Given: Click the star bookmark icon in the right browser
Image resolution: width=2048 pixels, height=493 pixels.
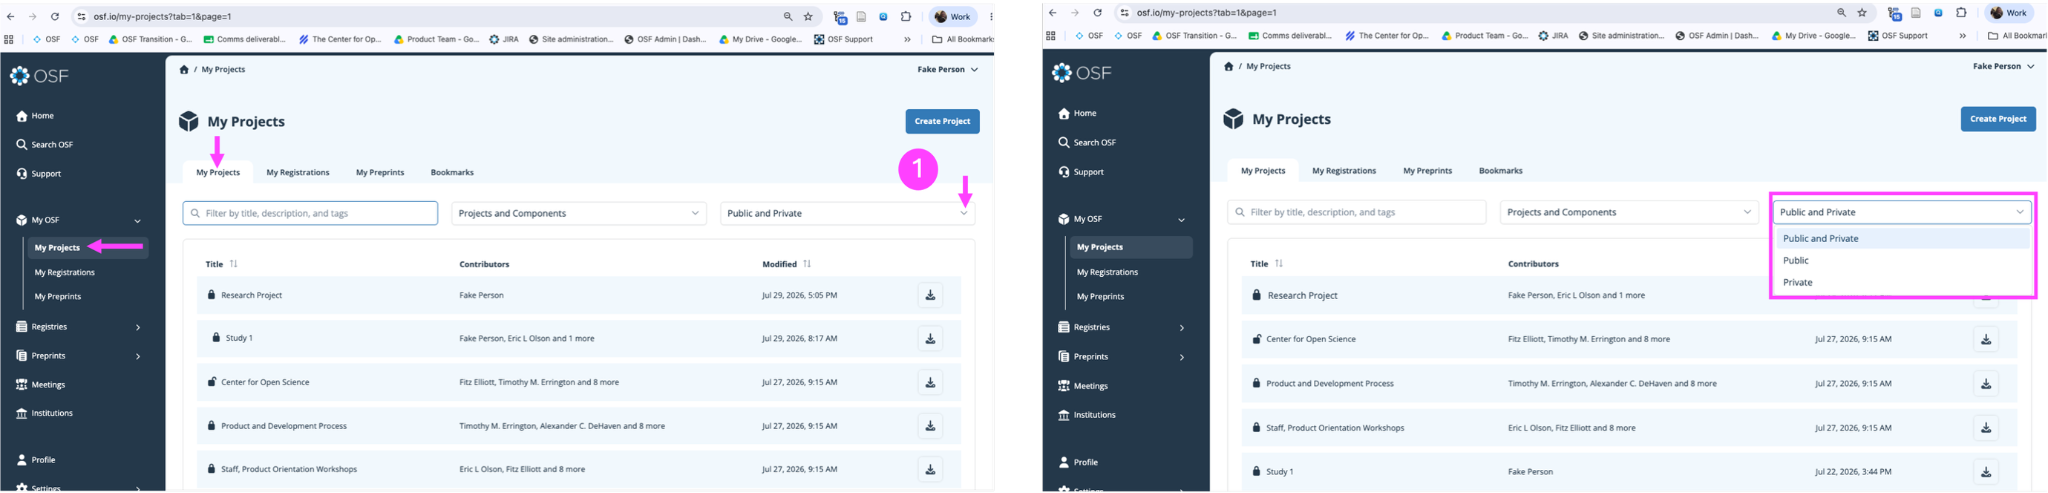Looking at the screenshot, I should [x=1862, y=13].
